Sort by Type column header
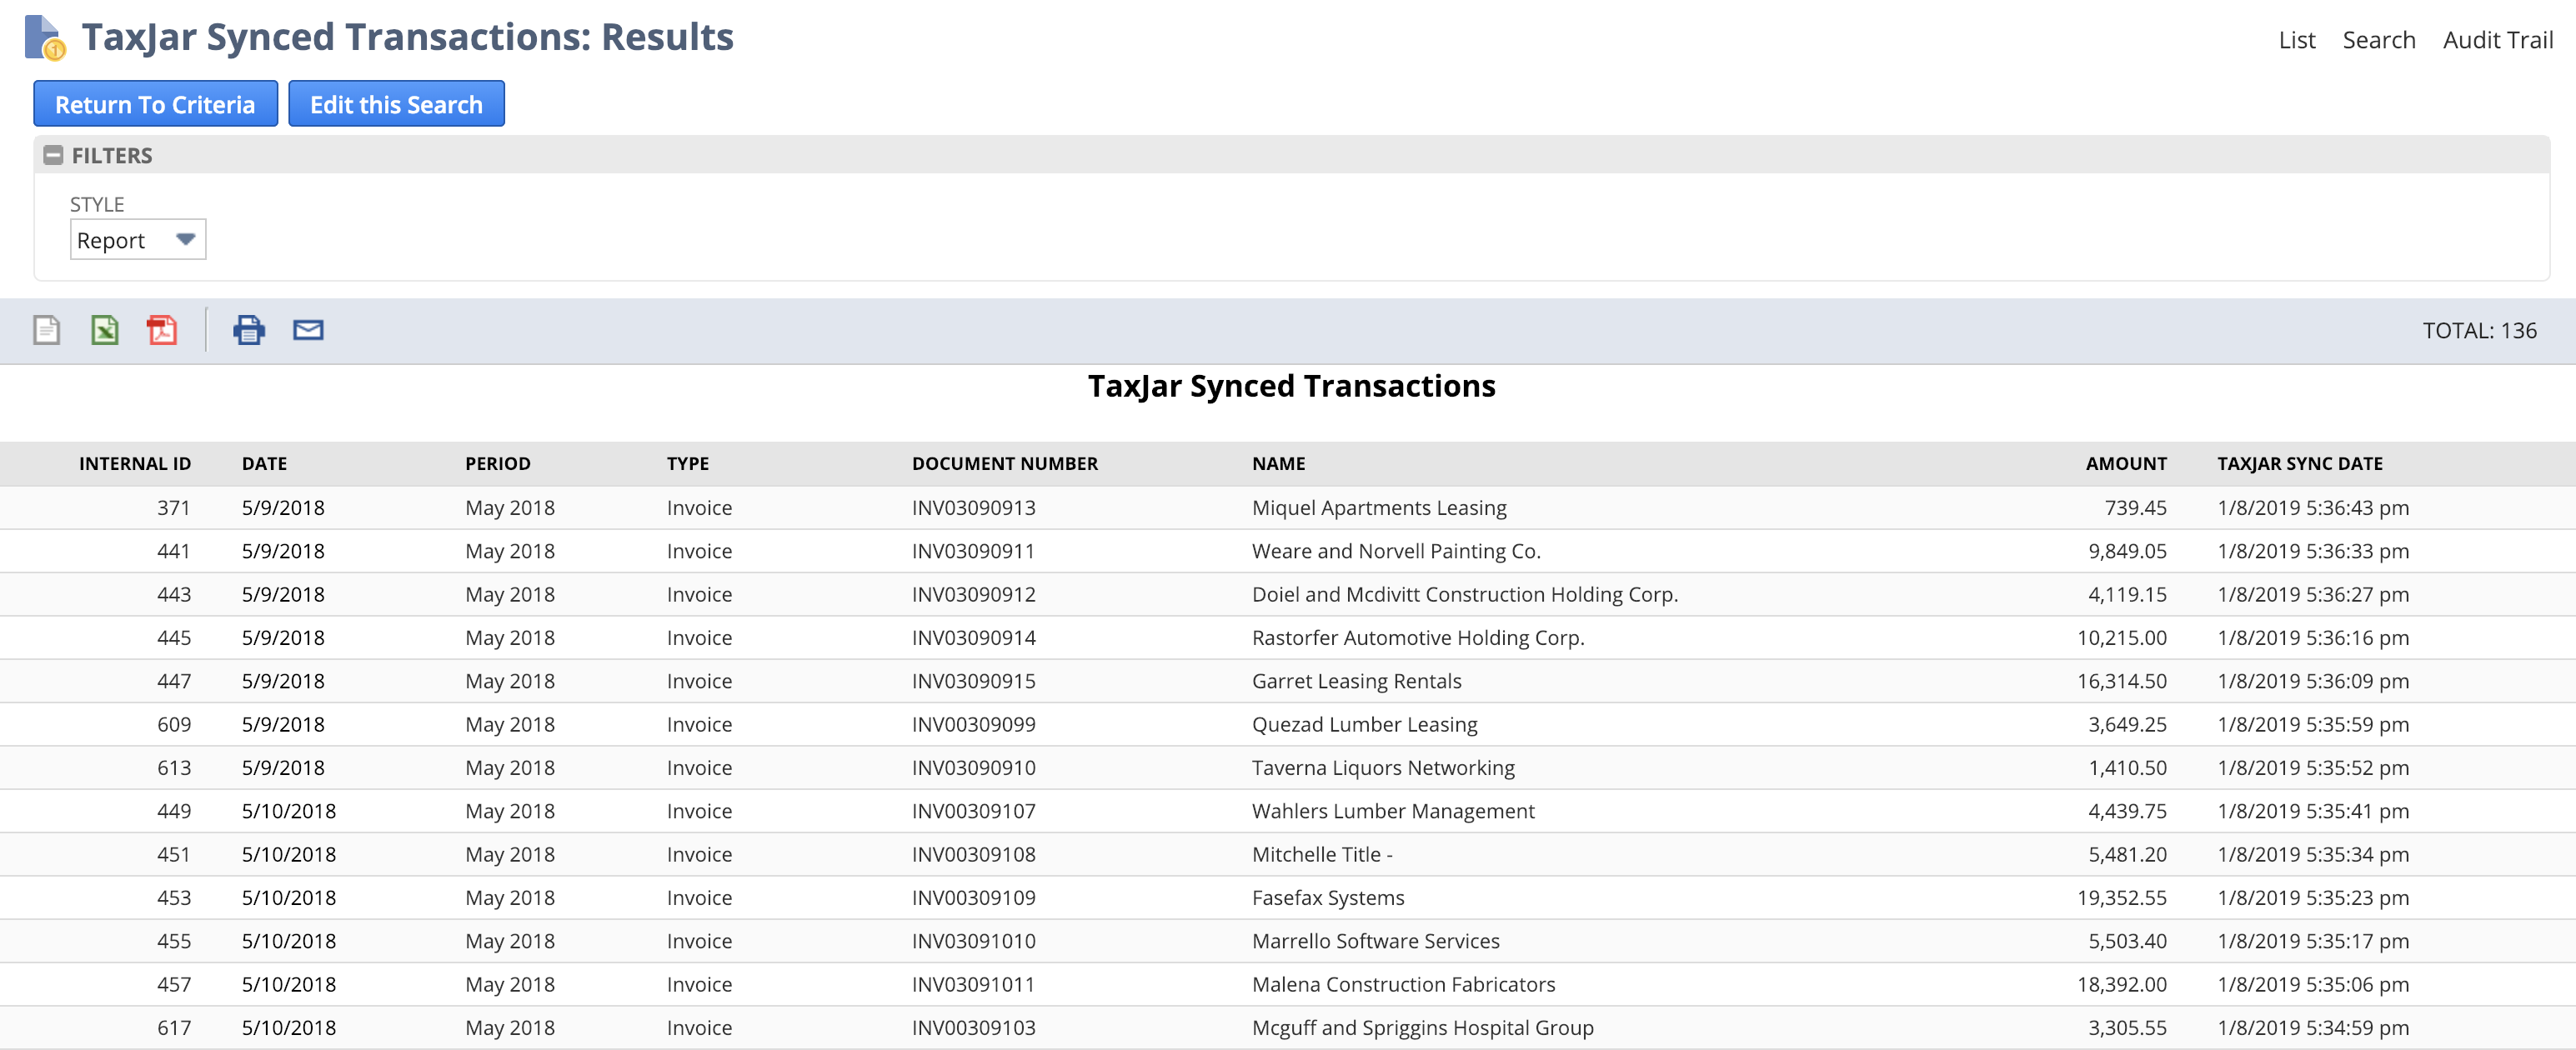Viewport: 2576px width, 1050px height. coord(688,464)
